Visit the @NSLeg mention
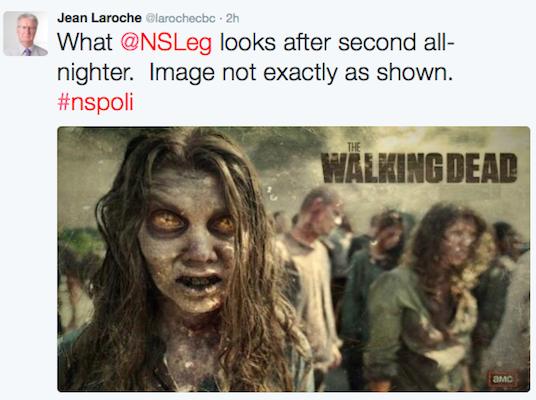 click(166, 42)
